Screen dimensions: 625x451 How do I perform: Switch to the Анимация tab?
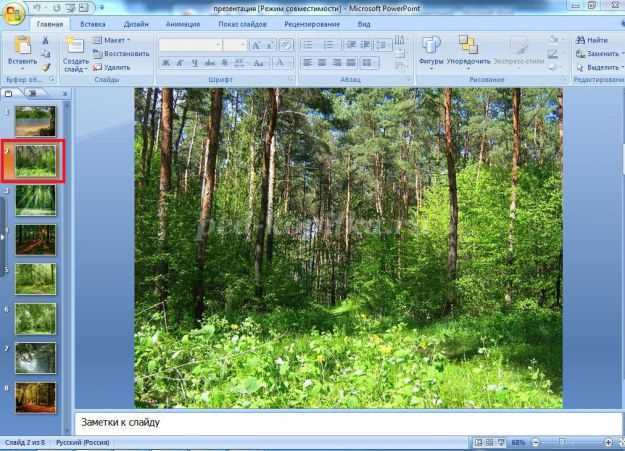coord(181,22)
